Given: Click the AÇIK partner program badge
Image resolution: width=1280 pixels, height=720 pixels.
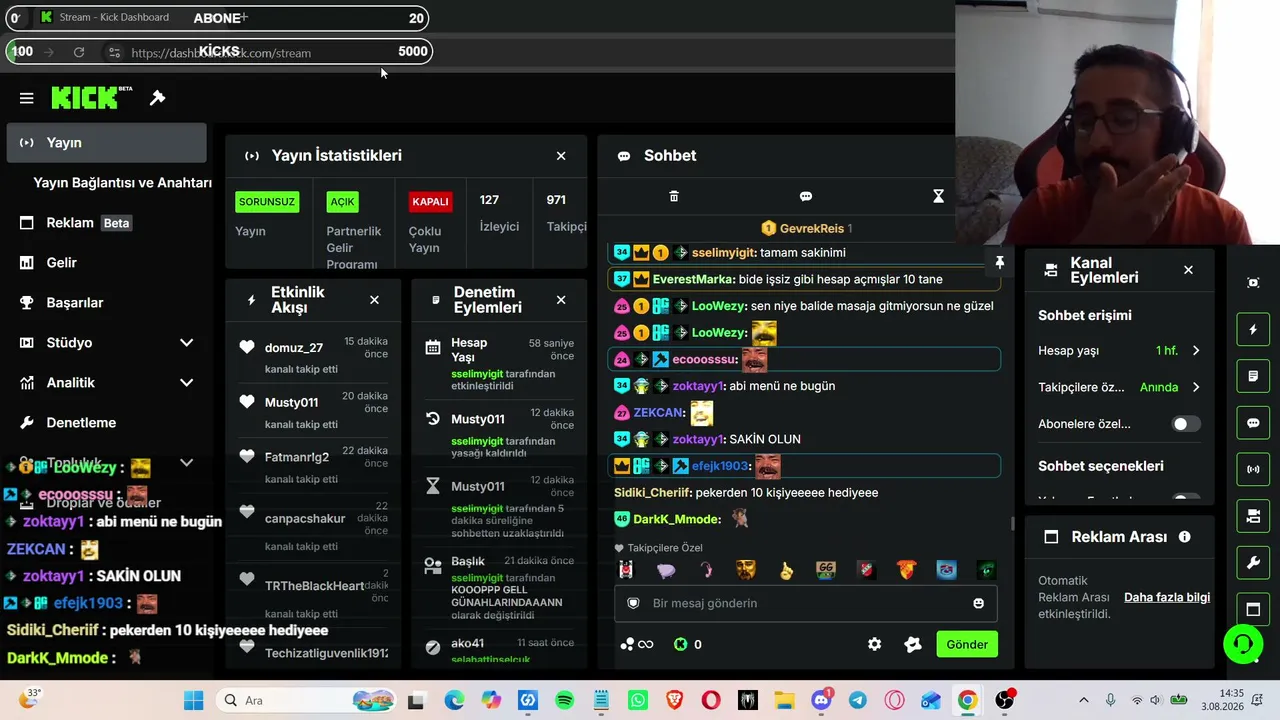Looking at the screenshot, I should [343, 202].
